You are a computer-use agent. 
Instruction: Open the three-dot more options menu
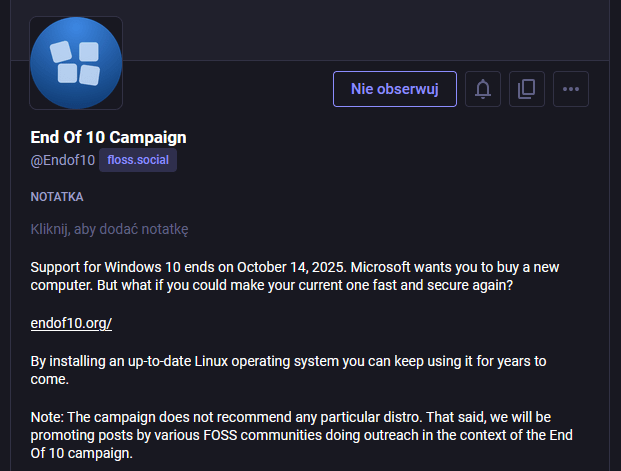coord(571,89)
